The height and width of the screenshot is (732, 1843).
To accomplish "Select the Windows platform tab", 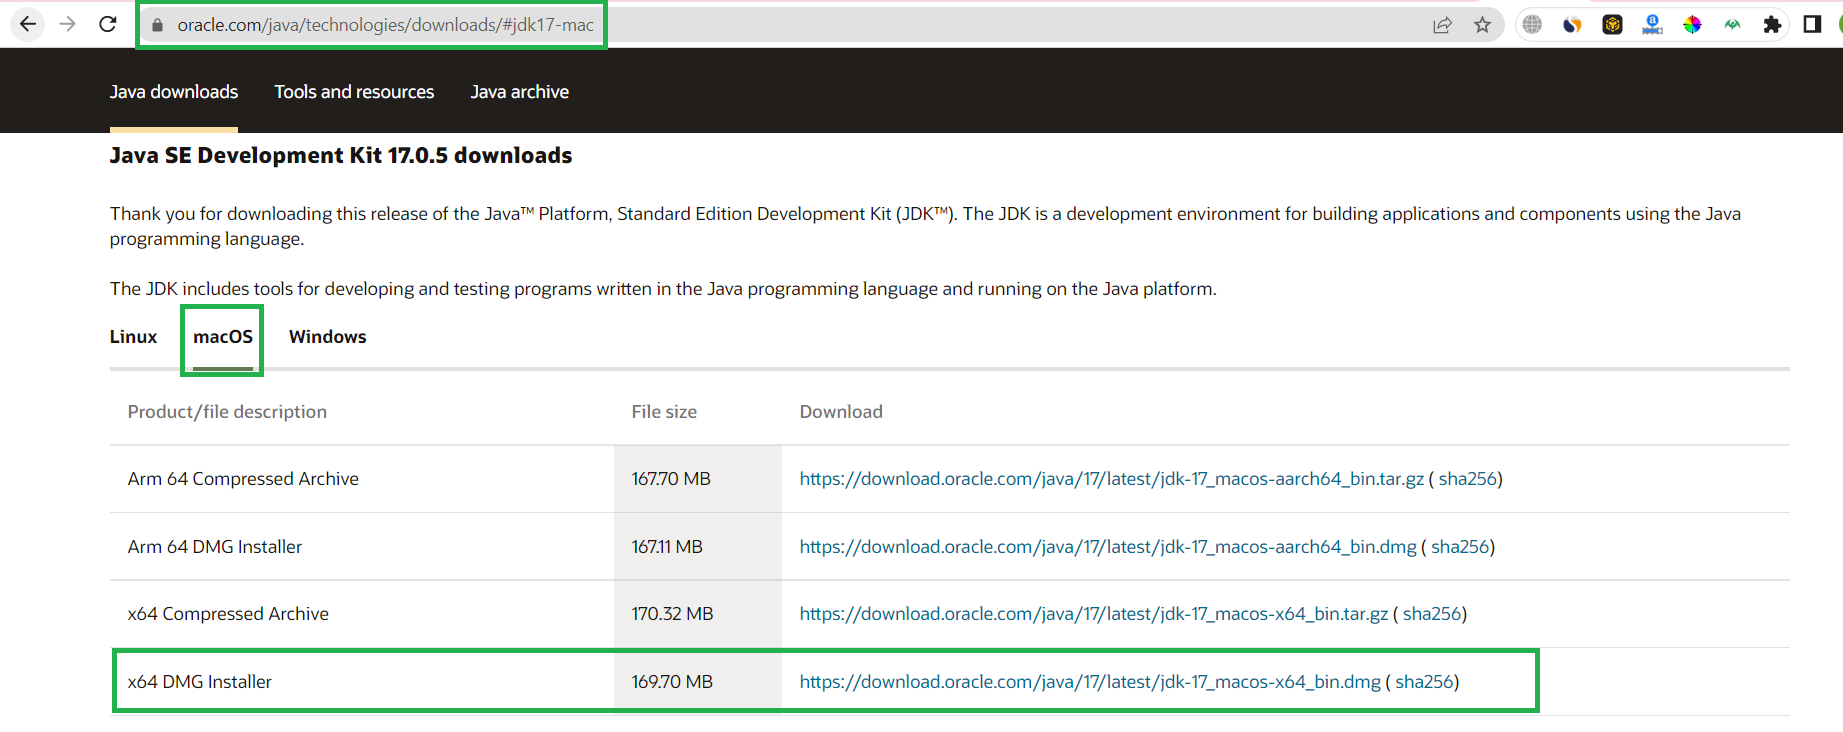I will click(328, 337).
